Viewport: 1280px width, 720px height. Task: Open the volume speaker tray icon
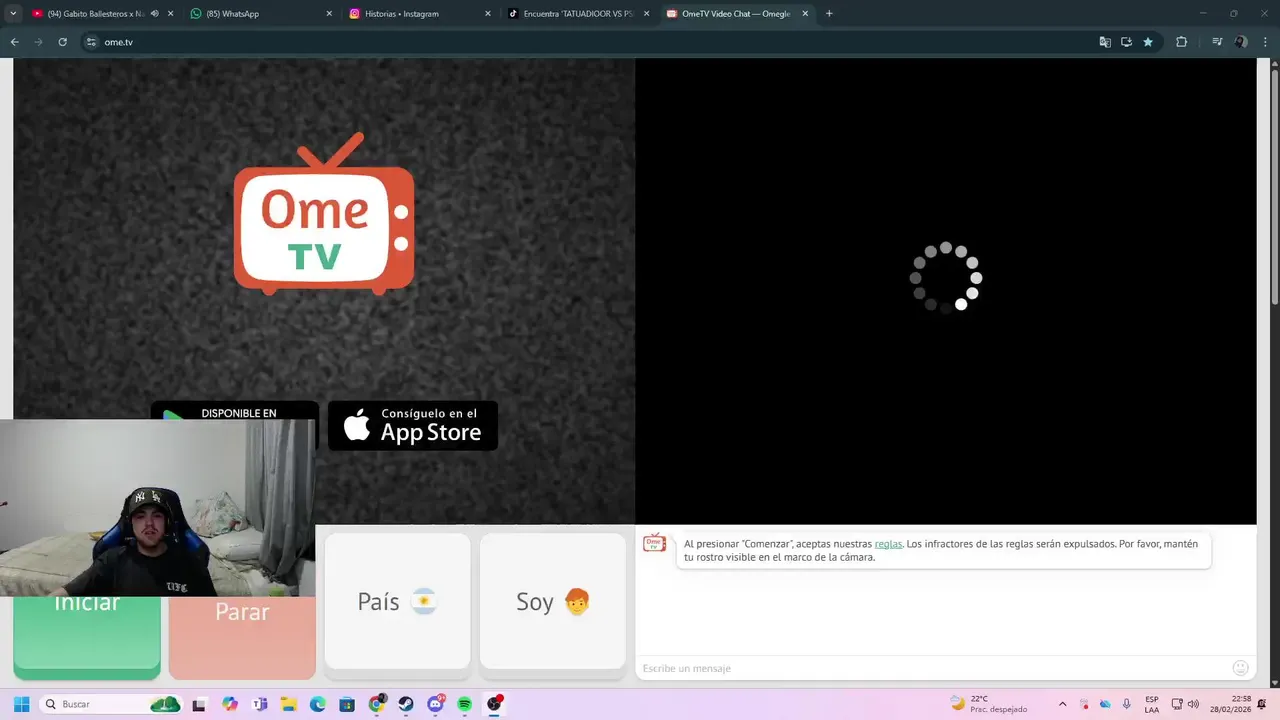1193,704
